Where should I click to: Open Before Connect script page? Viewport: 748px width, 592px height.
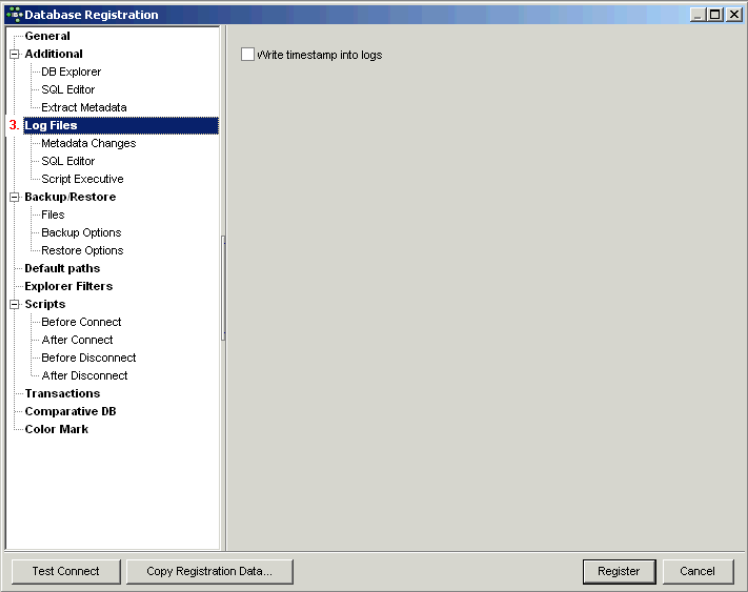[81, 322]
